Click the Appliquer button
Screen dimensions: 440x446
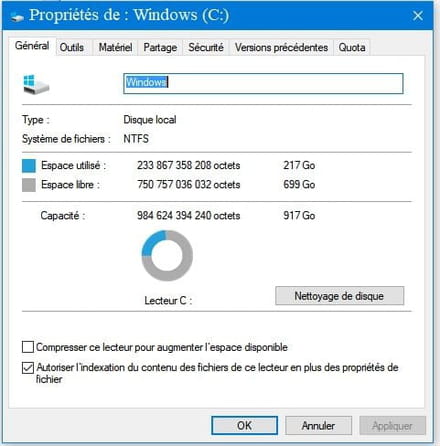(x=392, y=425)
